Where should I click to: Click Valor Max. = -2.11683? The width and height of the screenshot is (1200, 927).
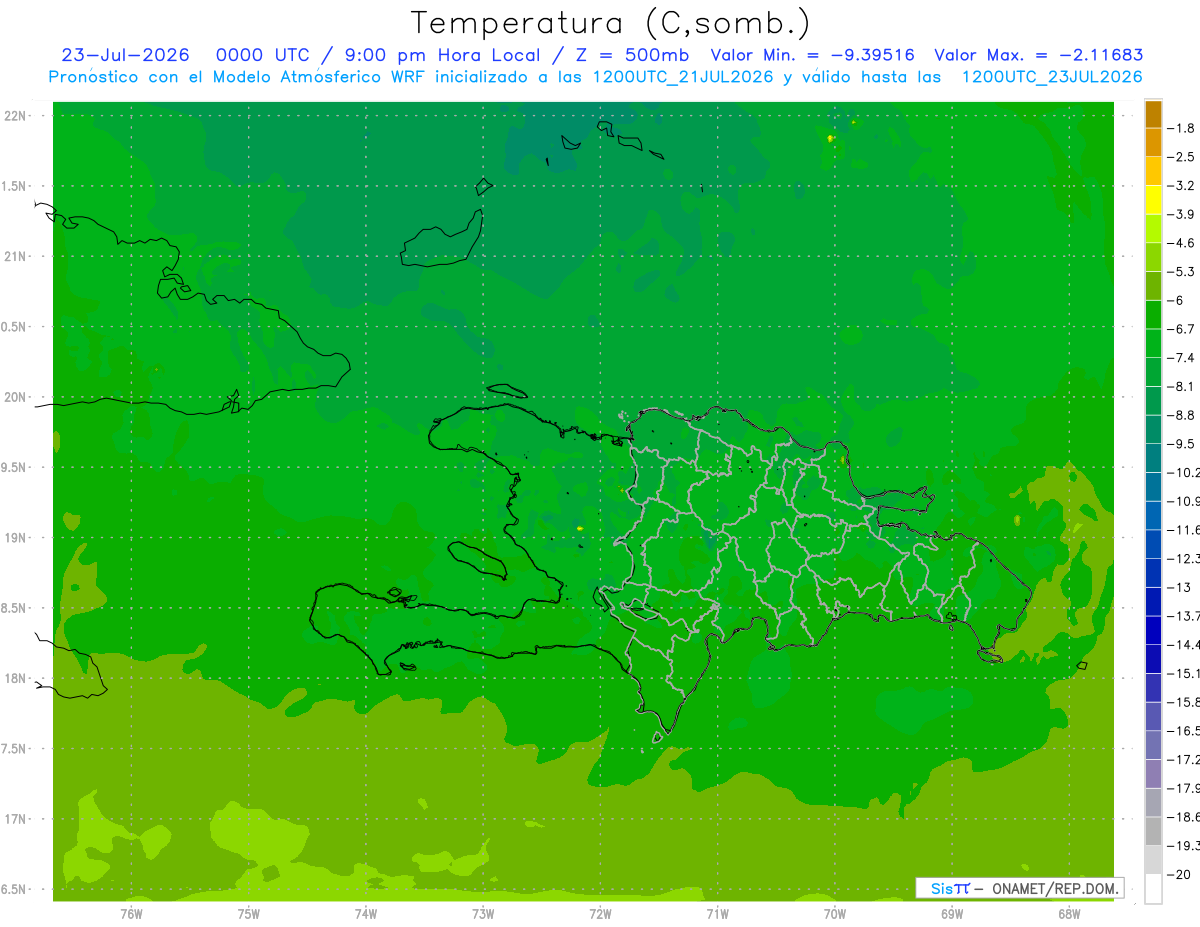tap(1038, 55)
